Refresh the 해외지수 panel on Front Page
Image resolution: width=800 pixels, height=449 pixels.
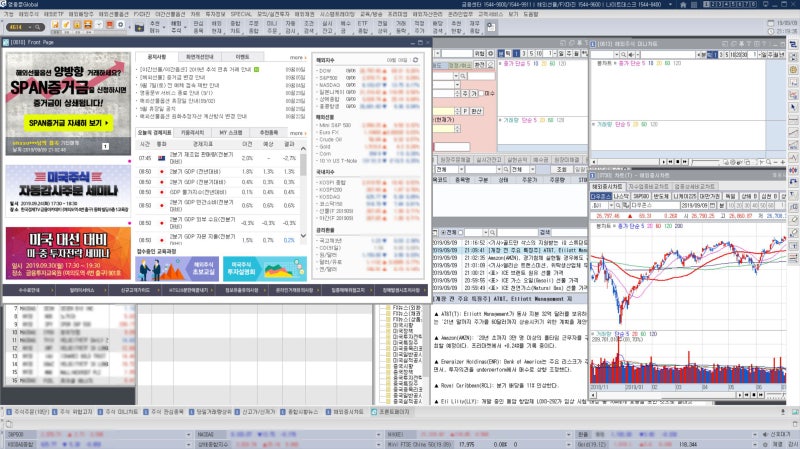coord(415,60)
